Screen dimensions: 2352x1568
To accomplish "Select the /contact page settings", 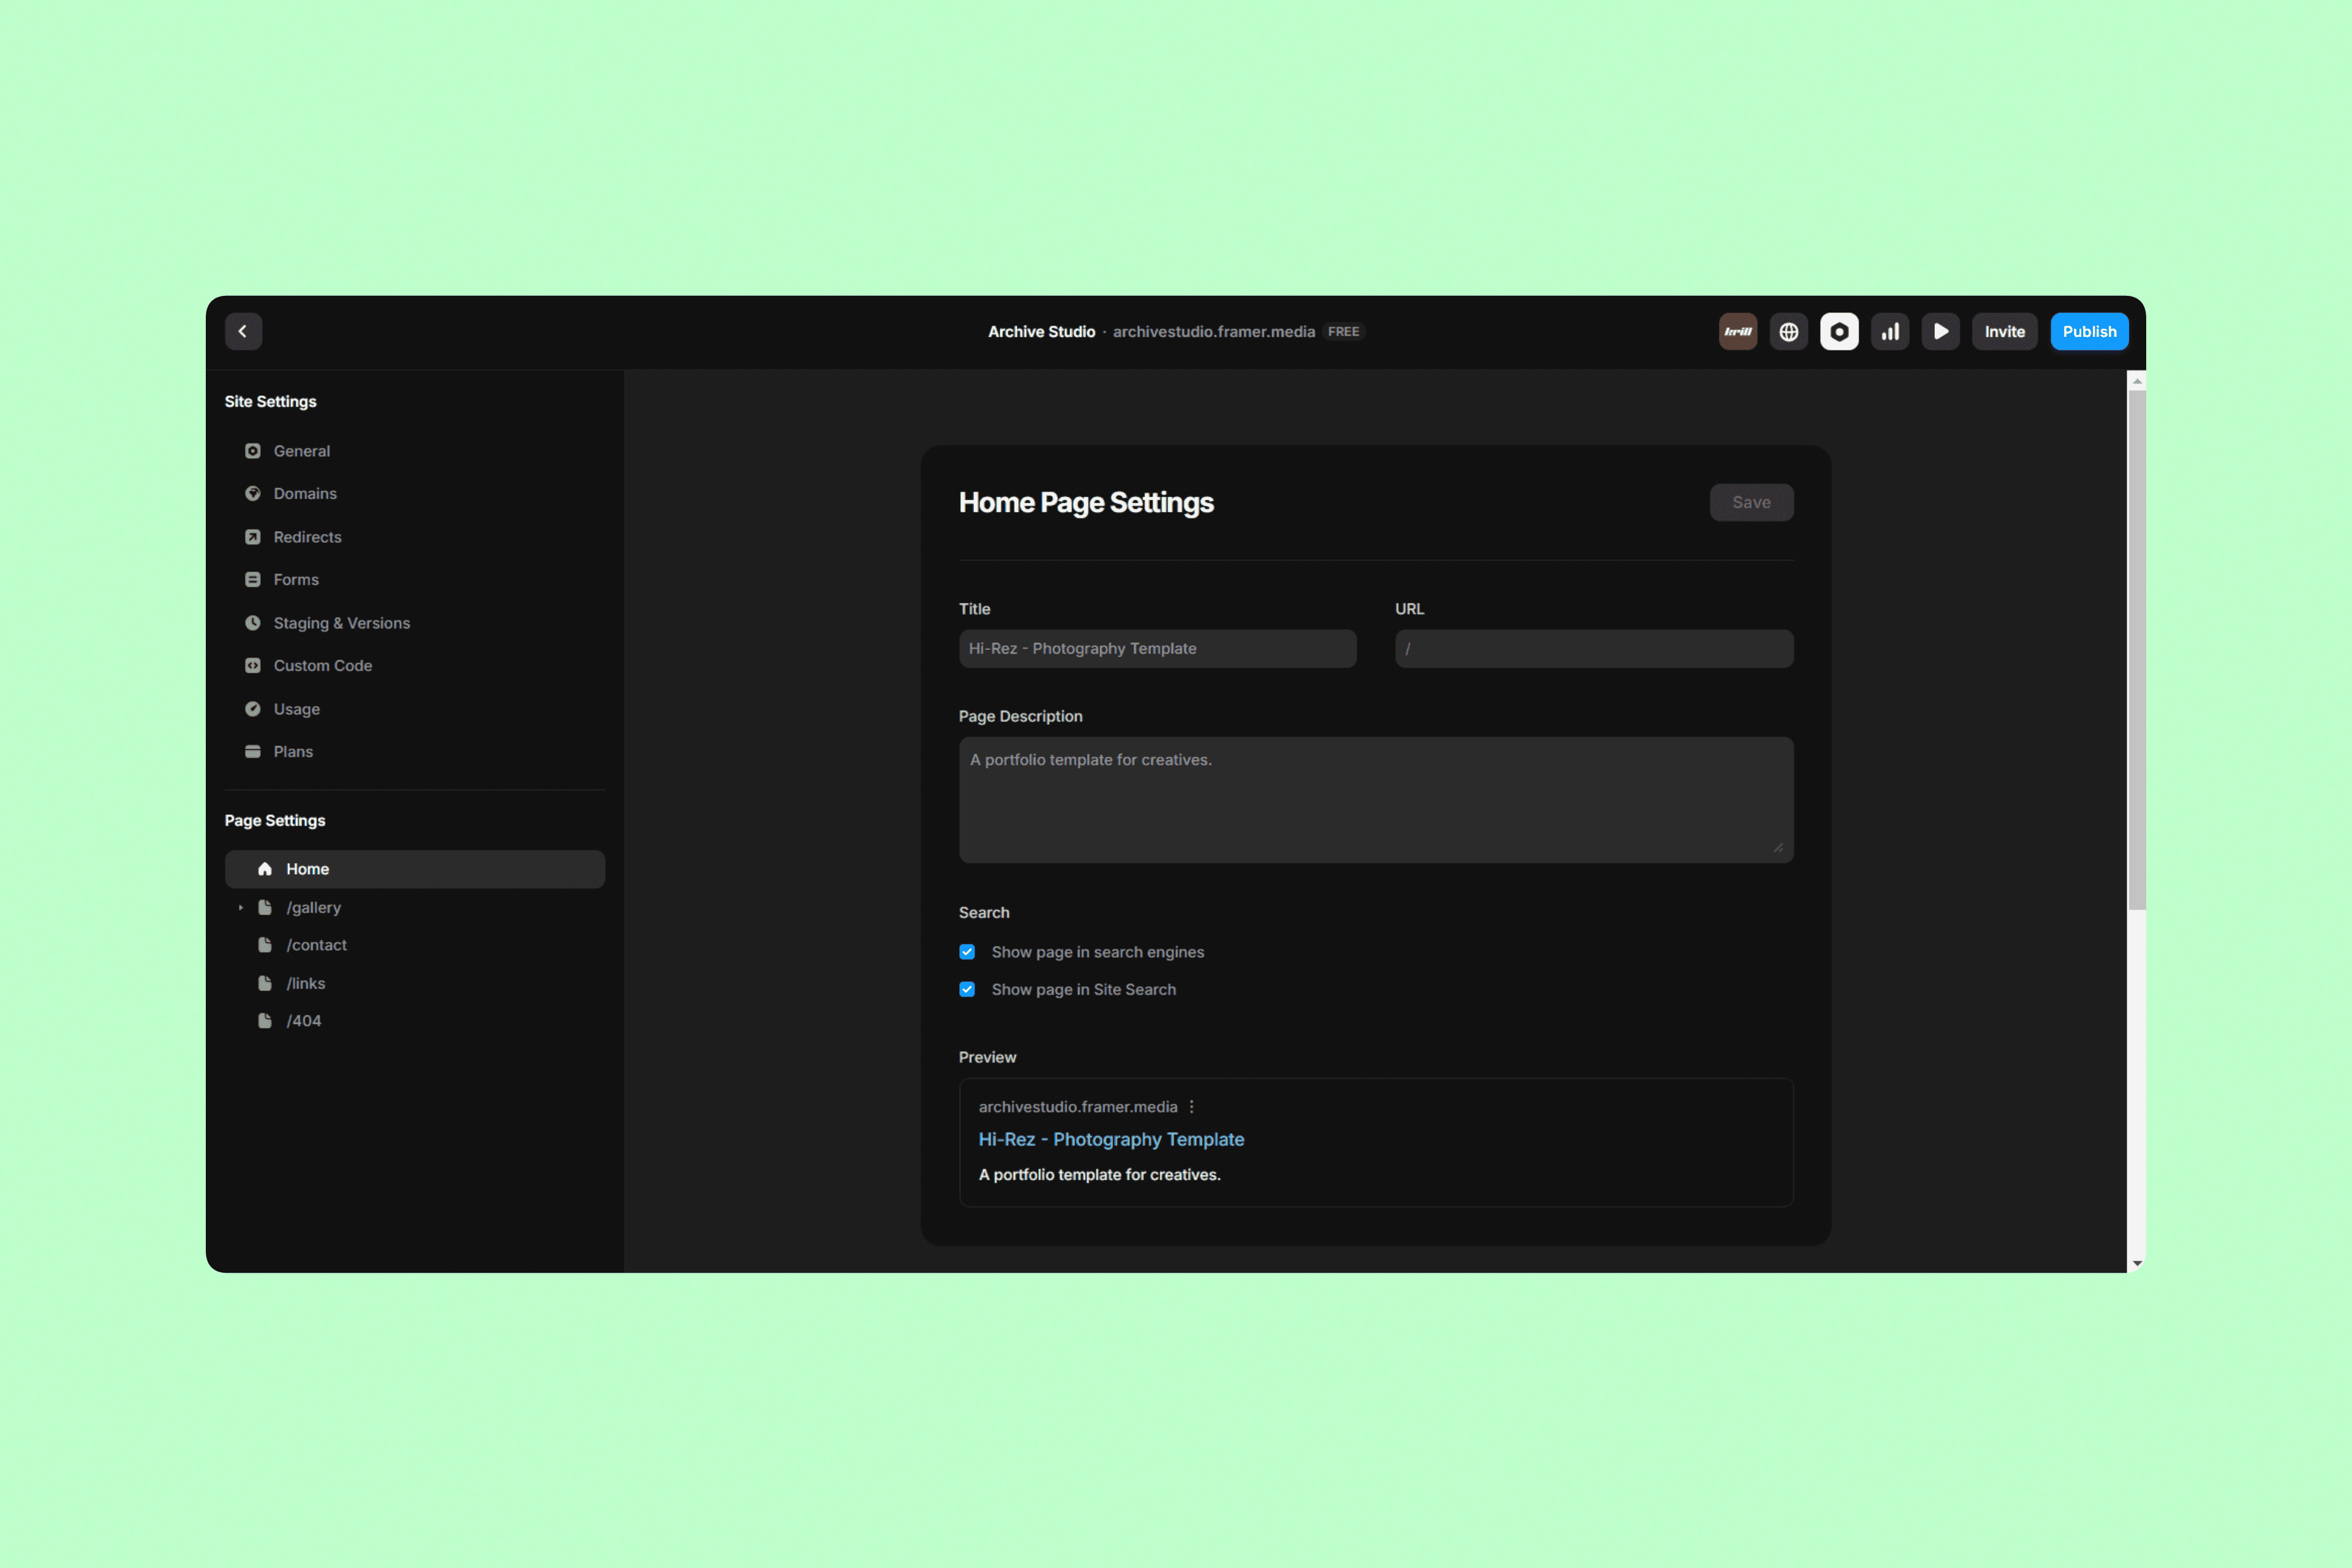I will (x=316, y=945).
